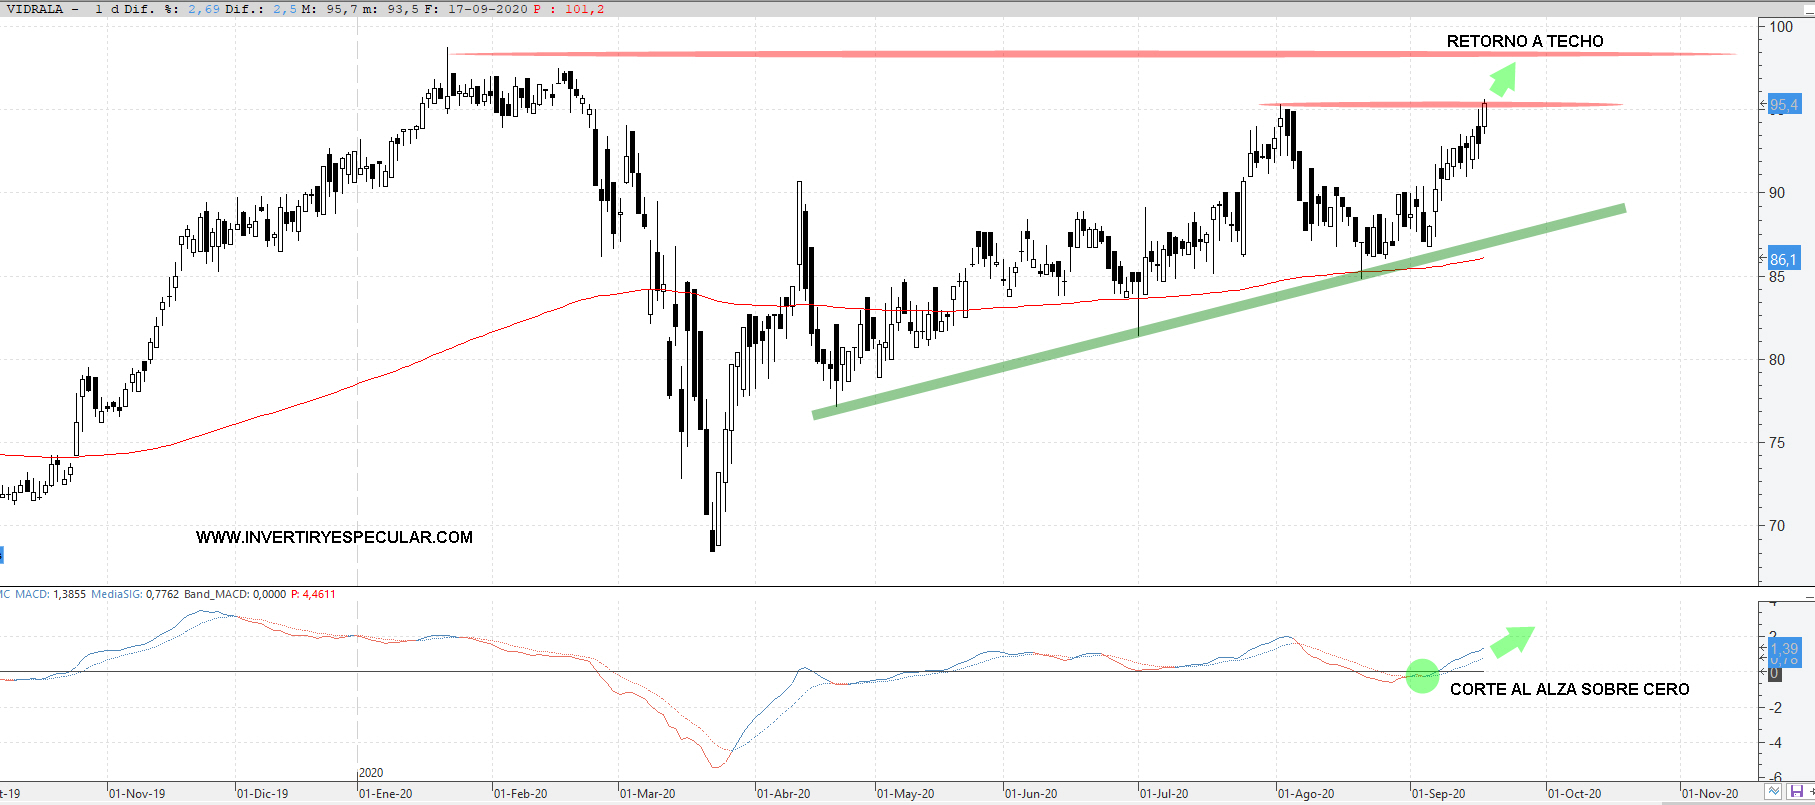
Task: Click the dark zero-level tag on MACD axis
Action: pyautogui.click(x=1775, y=673)
